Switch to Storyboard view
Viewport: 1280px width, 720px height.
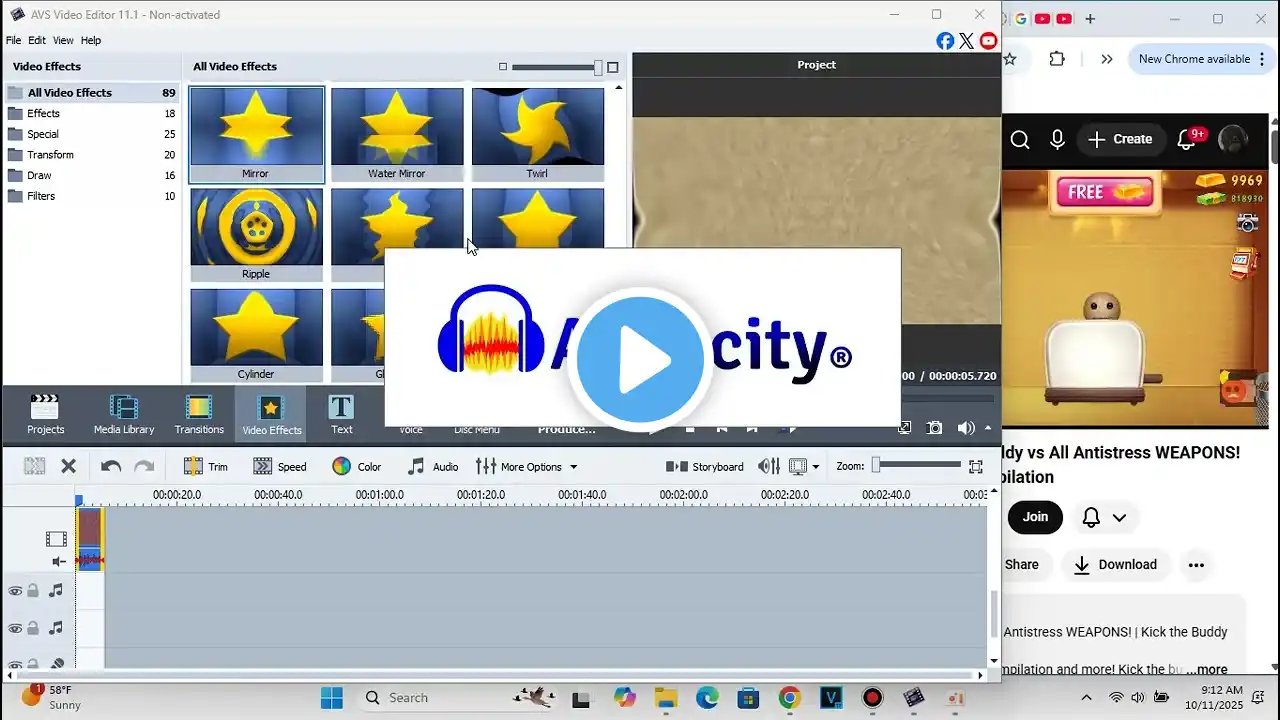point(705,466)
